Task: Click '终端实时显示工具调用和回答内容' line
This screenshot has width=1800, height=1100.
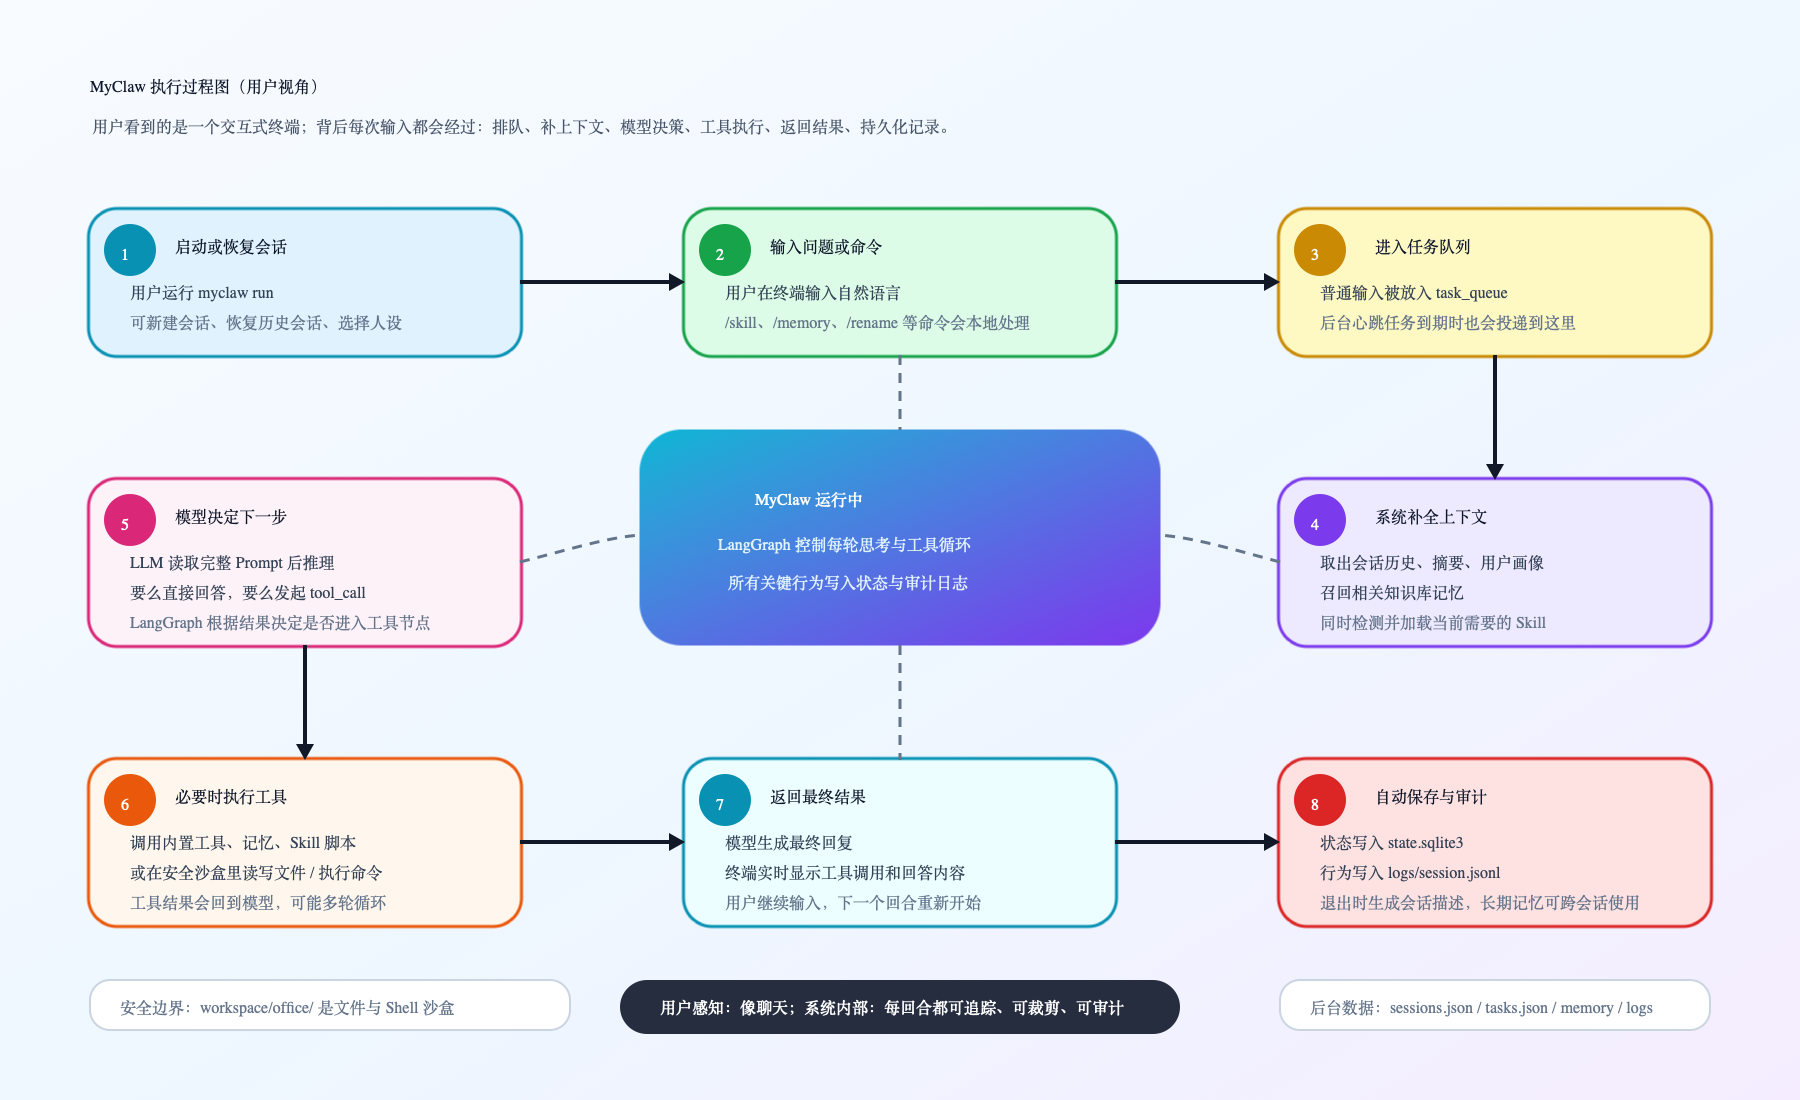Action: 845,873
